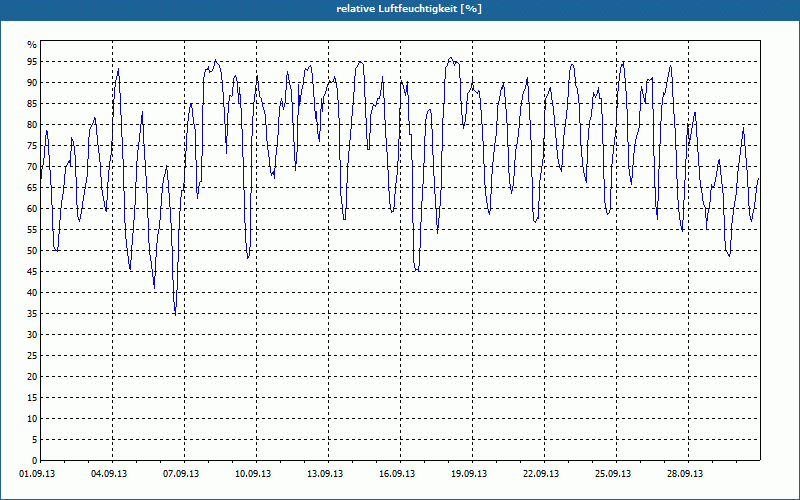
Task: Click the chart title 'relative Luftfeuchtigkeit [%]'
Action: tap(409, 9)
